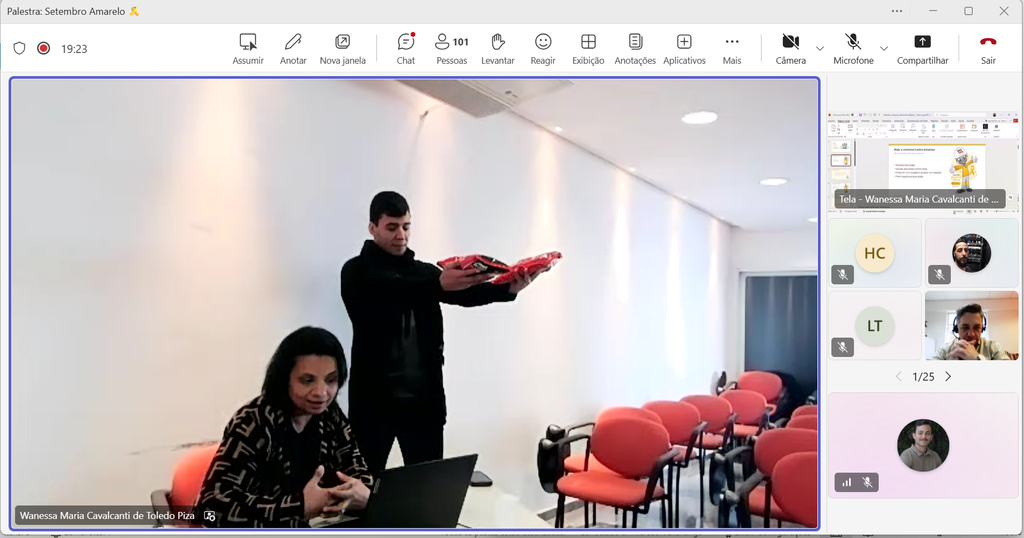Show the Pessoas participants list

pyautogui.click(x=452, y=49)
